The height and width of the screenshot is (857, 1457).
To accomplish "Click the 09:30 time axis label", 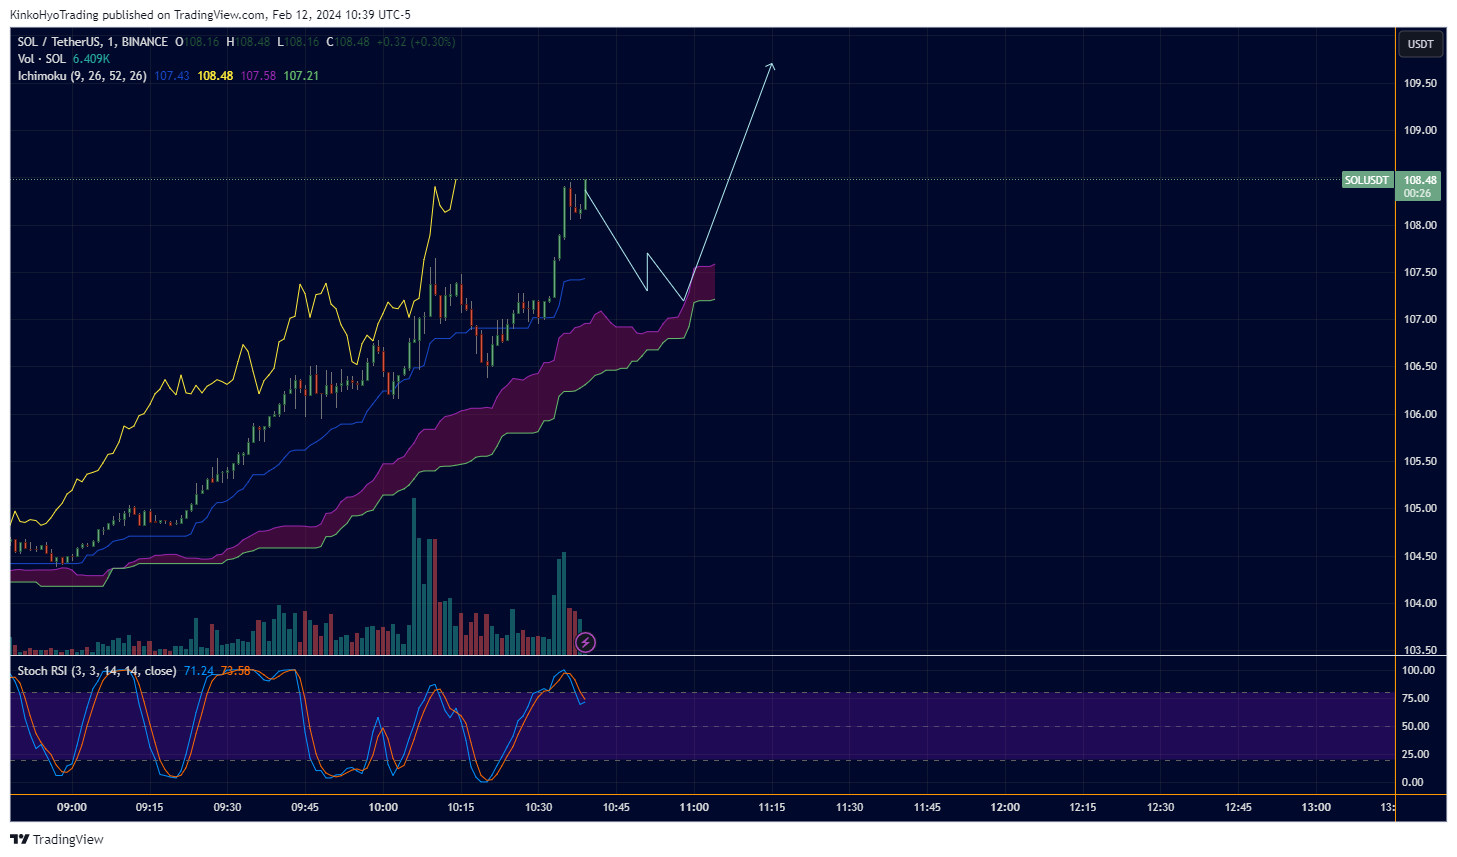I will point(227,807).
